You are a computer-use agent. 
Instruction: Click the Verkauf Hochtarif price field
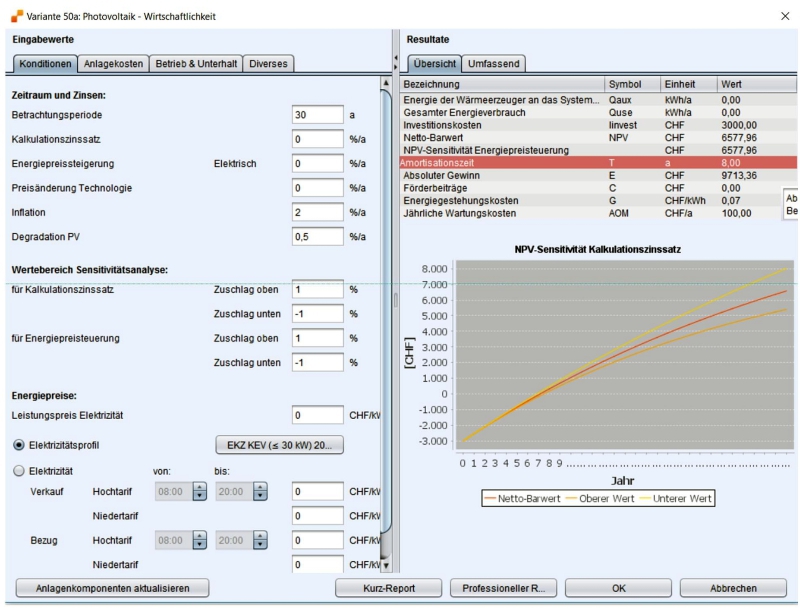317,492
